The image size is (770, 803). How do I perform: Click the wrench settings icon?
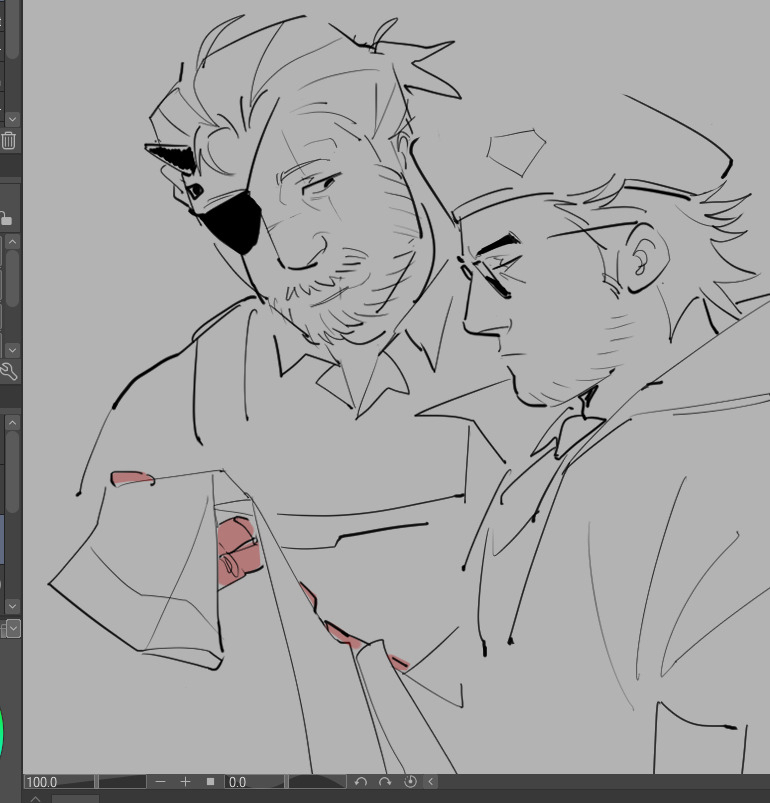pyautogui.click(x=9, y=373)
